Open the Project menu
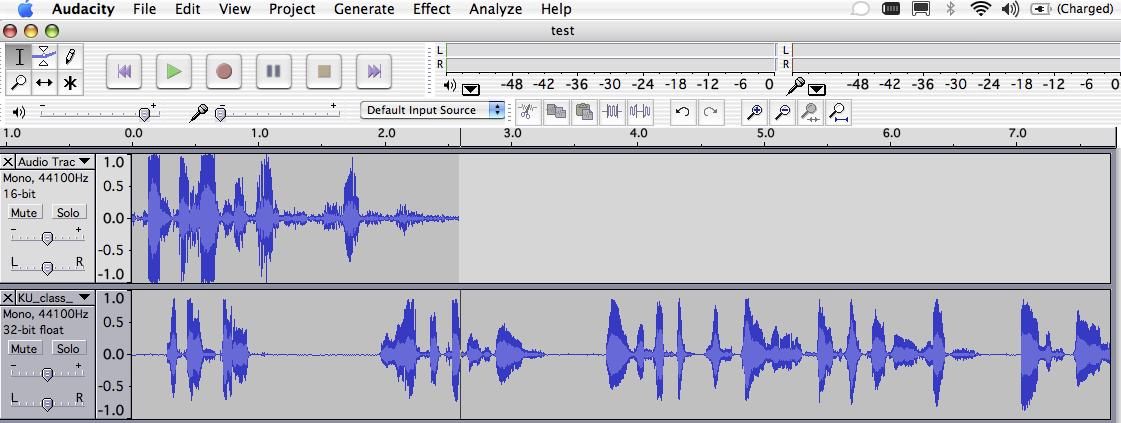Image resolution: width=1121 pixels, height=423 pixels. [x=292, y=9]
